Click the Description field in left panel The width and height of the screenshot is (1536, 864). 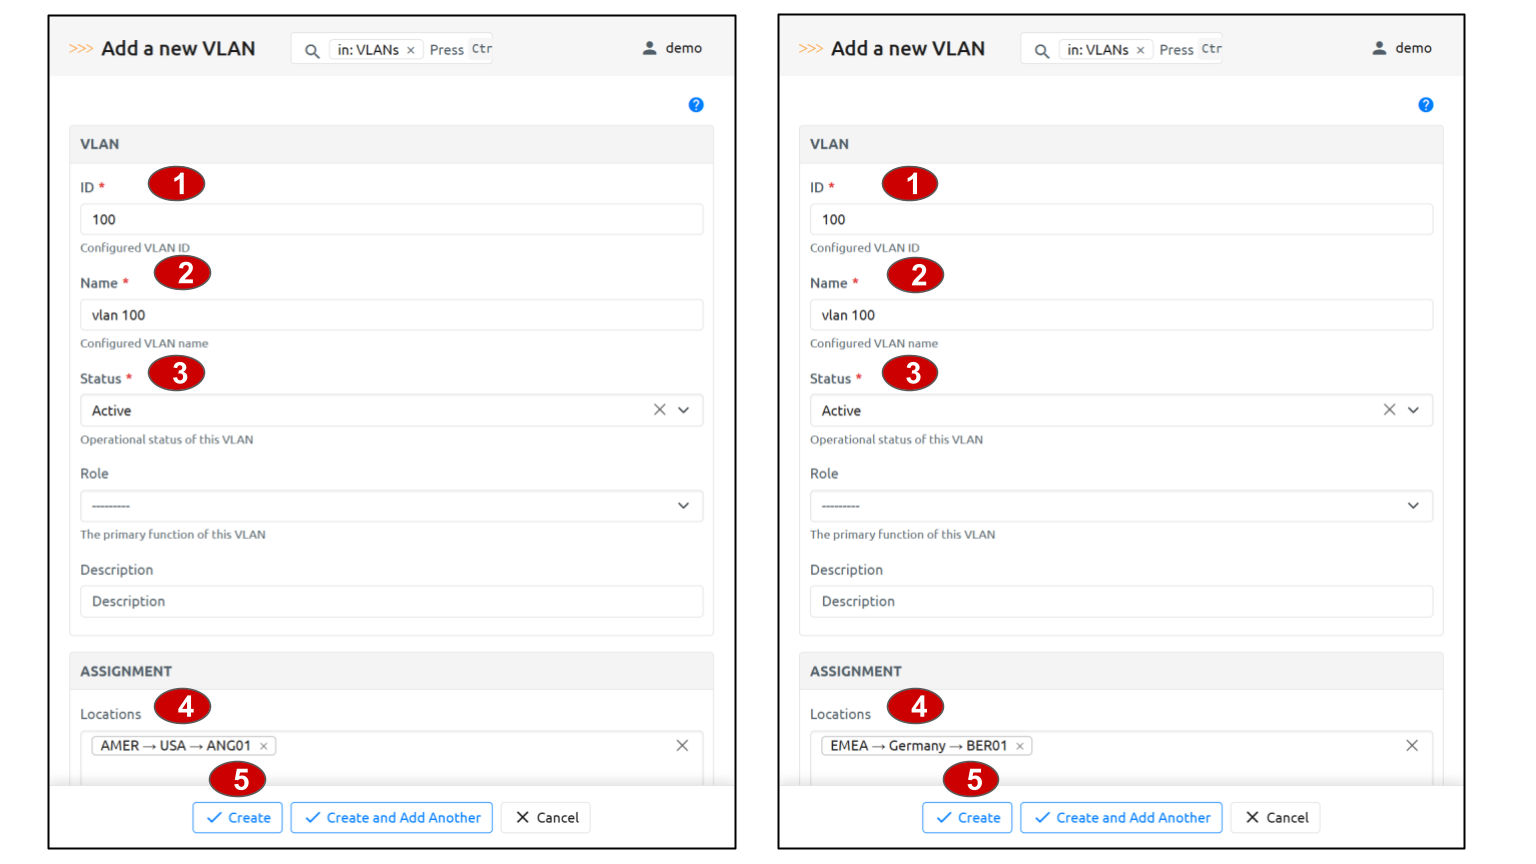391,601
